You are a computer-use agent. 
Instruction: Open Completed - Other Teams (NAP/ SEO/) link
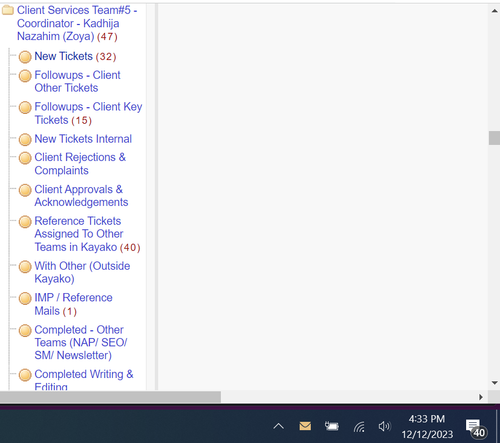(81, 342)
